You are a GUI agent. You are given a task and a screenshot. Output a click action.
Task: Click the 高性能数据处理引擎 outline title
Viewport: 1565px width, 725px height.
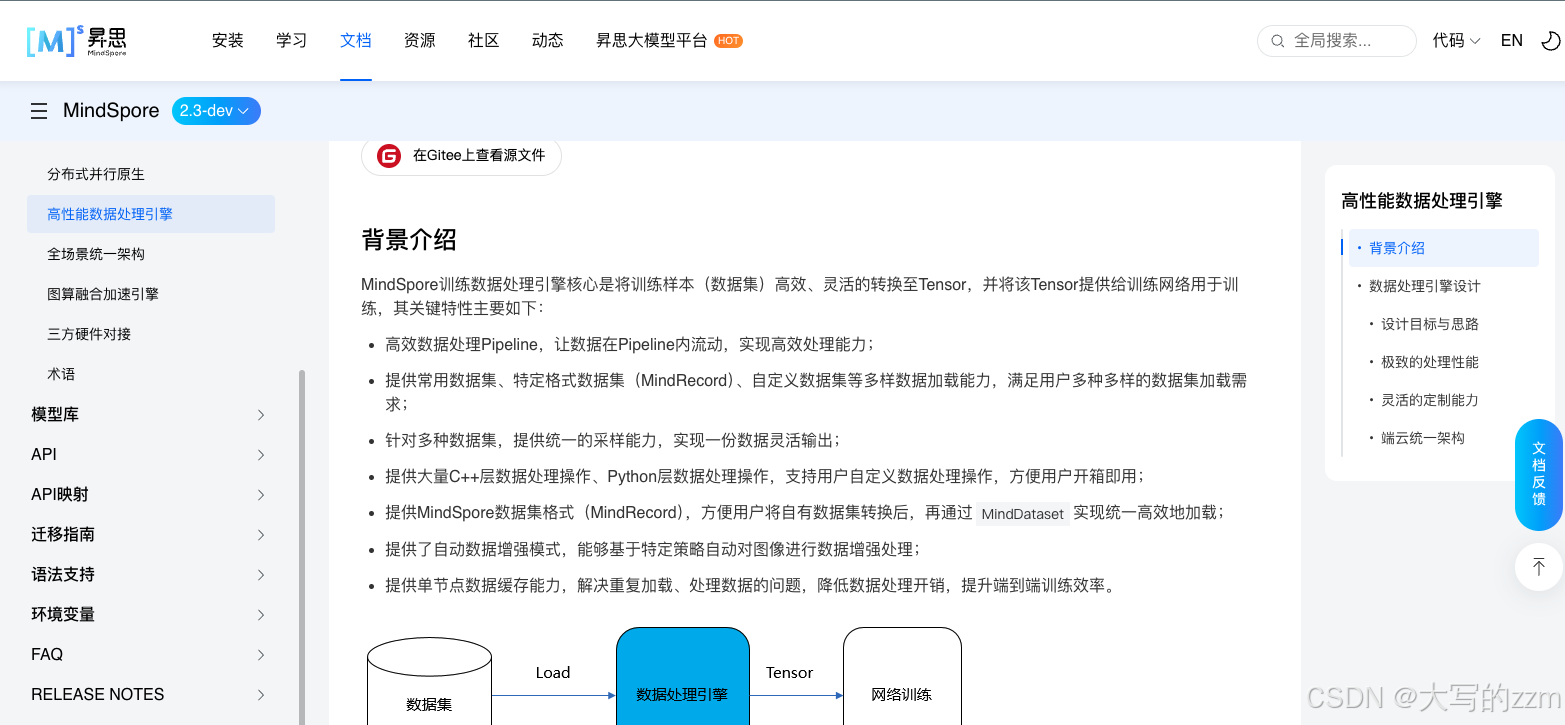coord(1422,201)
